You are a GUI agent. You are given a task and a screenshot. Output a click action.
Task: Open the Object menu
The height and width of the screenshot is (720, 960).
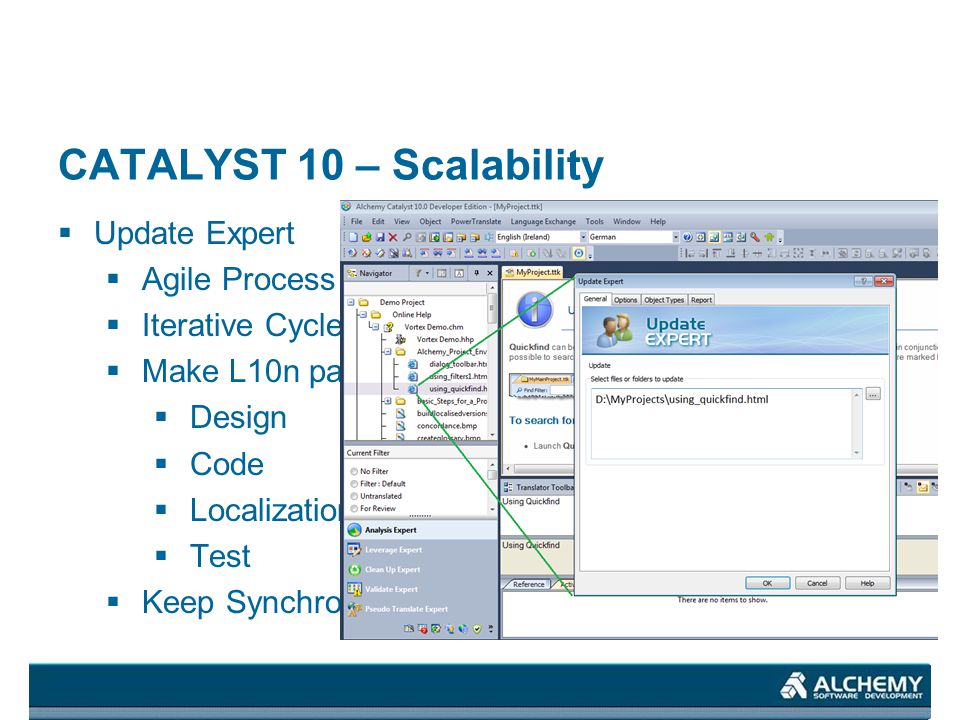pos(430,222)
